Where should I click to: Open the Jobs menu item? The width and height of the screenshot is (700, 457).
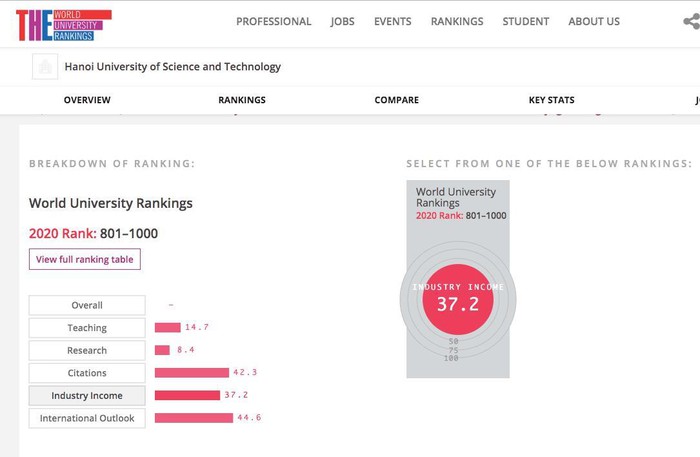point(342,21)
